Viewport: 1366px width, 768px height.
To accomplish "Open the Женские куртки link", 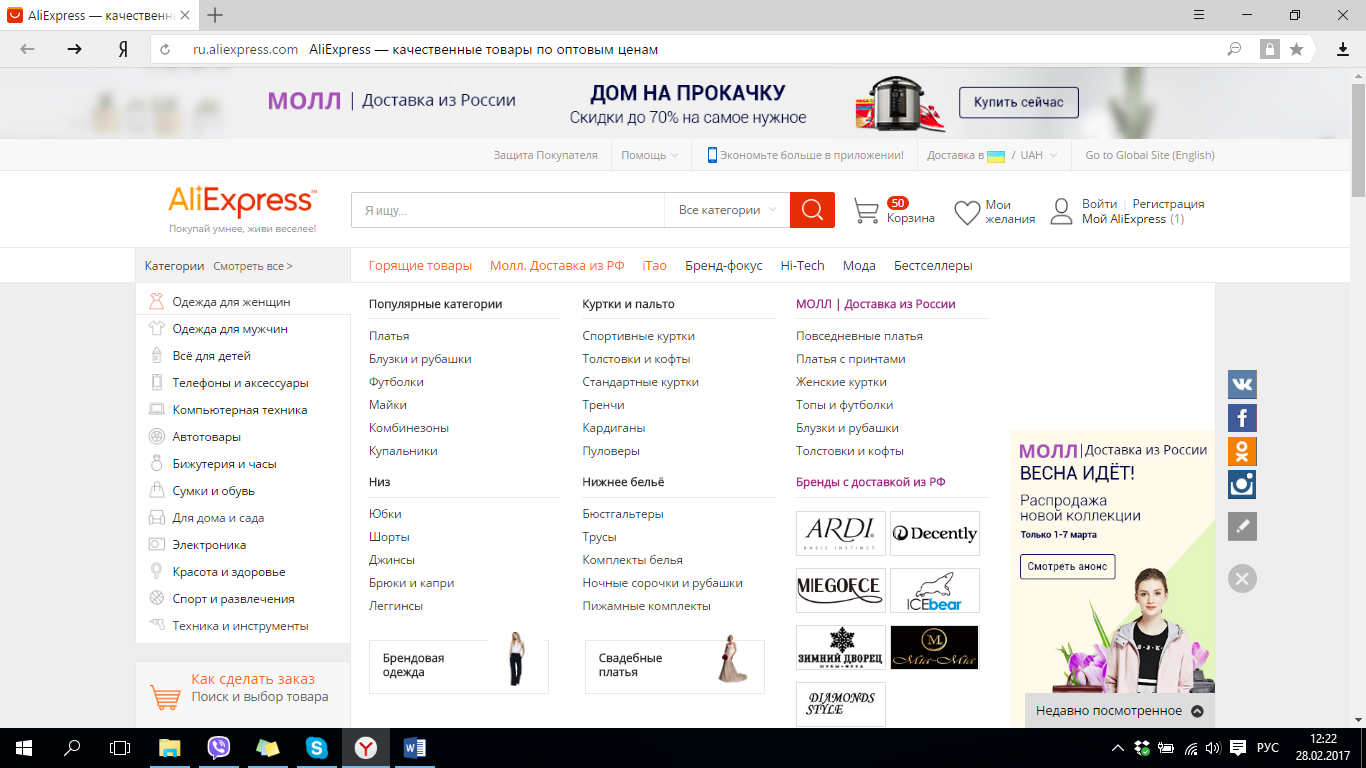I will tap(841, 382).
